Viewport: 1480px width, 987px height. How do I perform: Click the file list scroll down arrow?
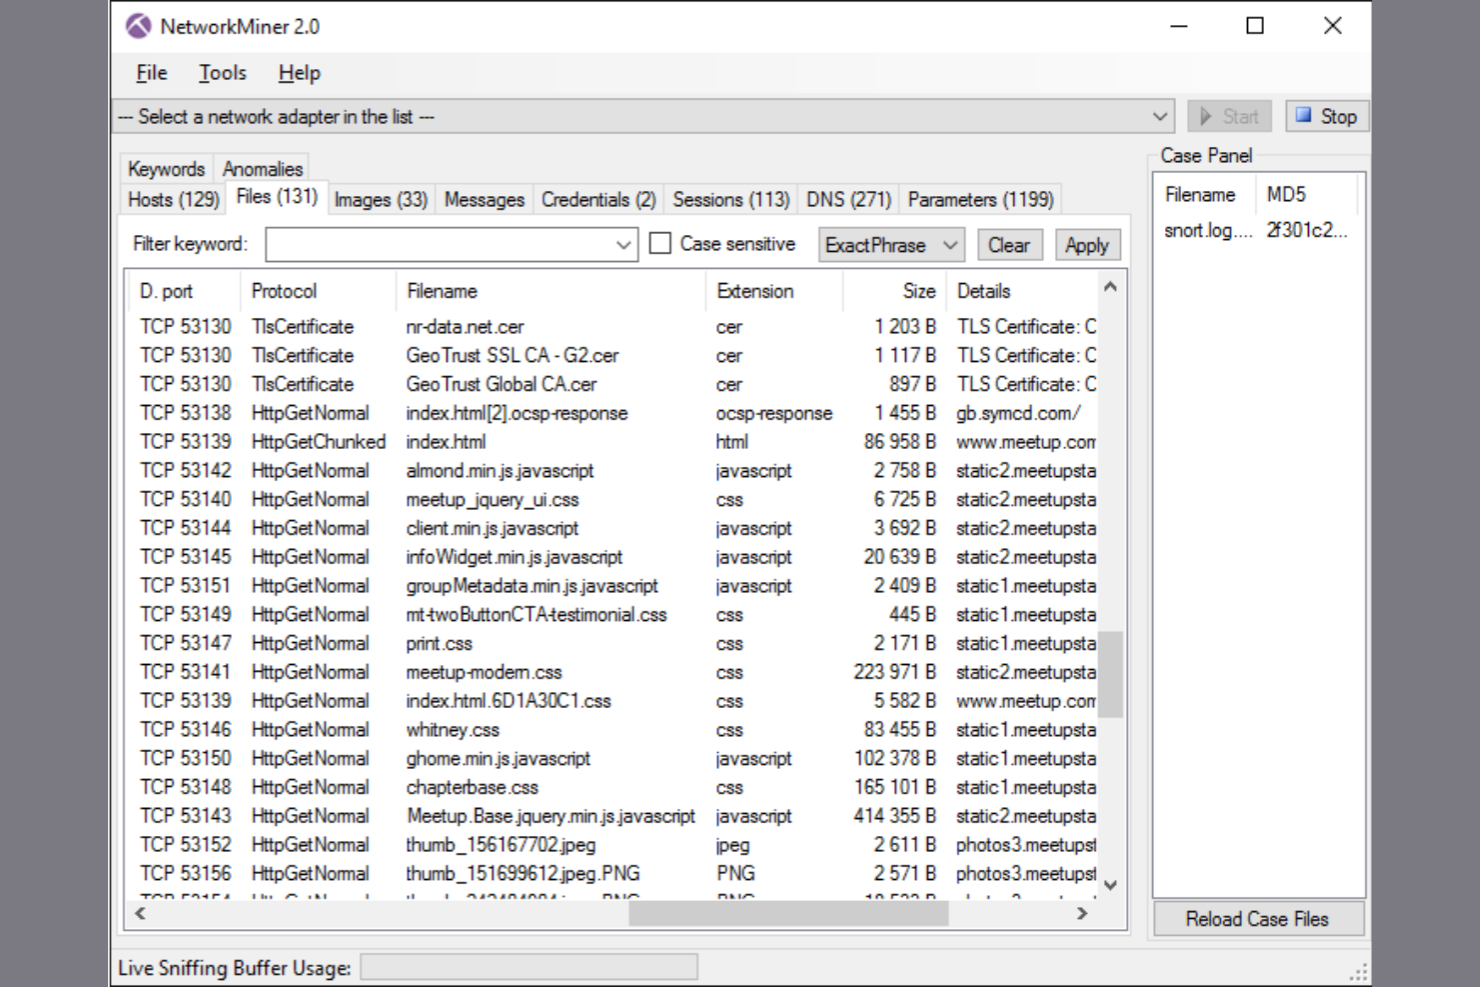coord(1110,885)
